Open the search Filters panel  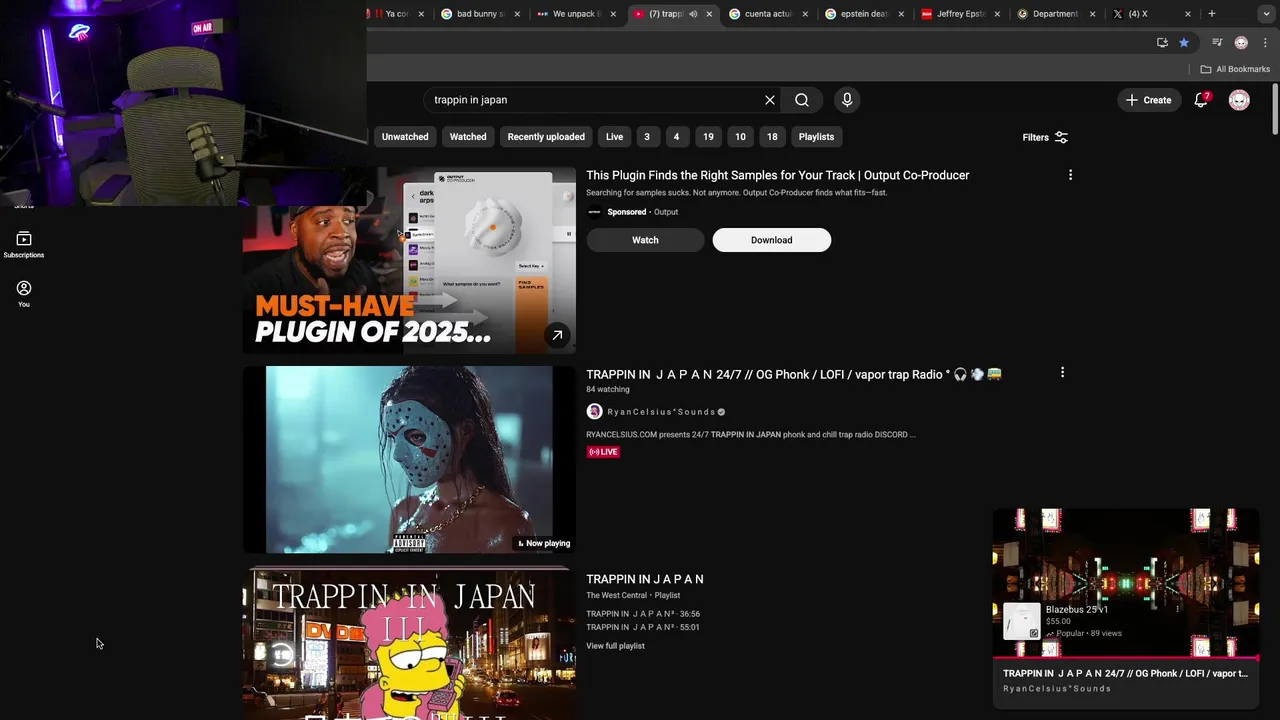[1045, 137]
